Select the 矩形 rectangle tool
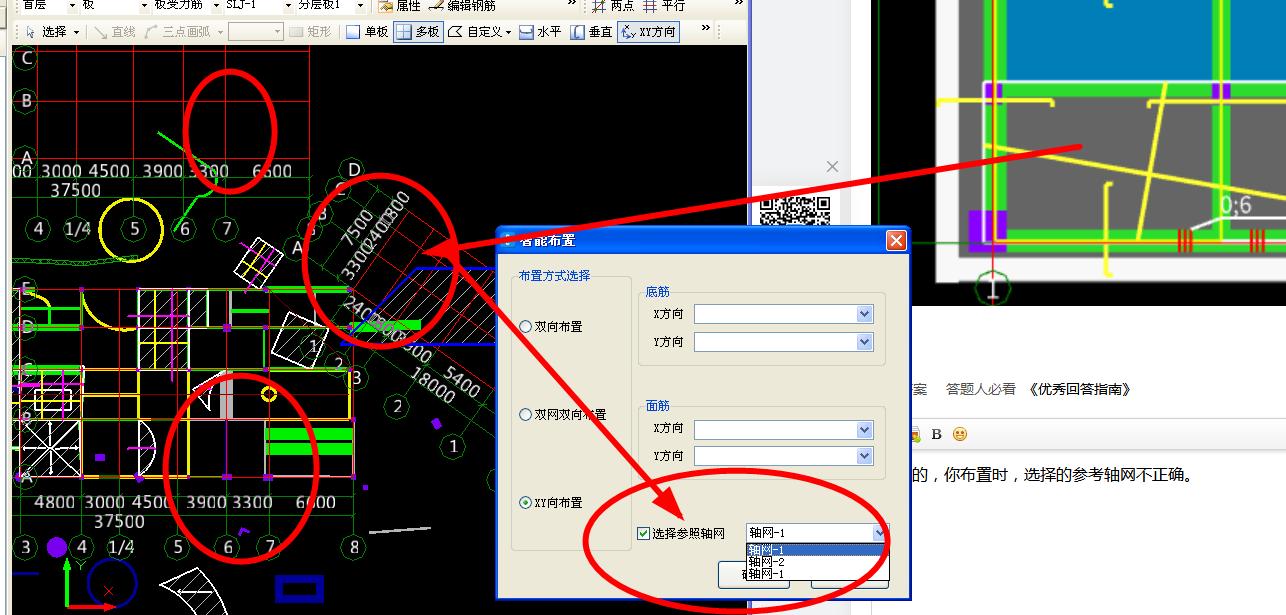Screen dimensions: 1286x615 click(x=310, y=32)
